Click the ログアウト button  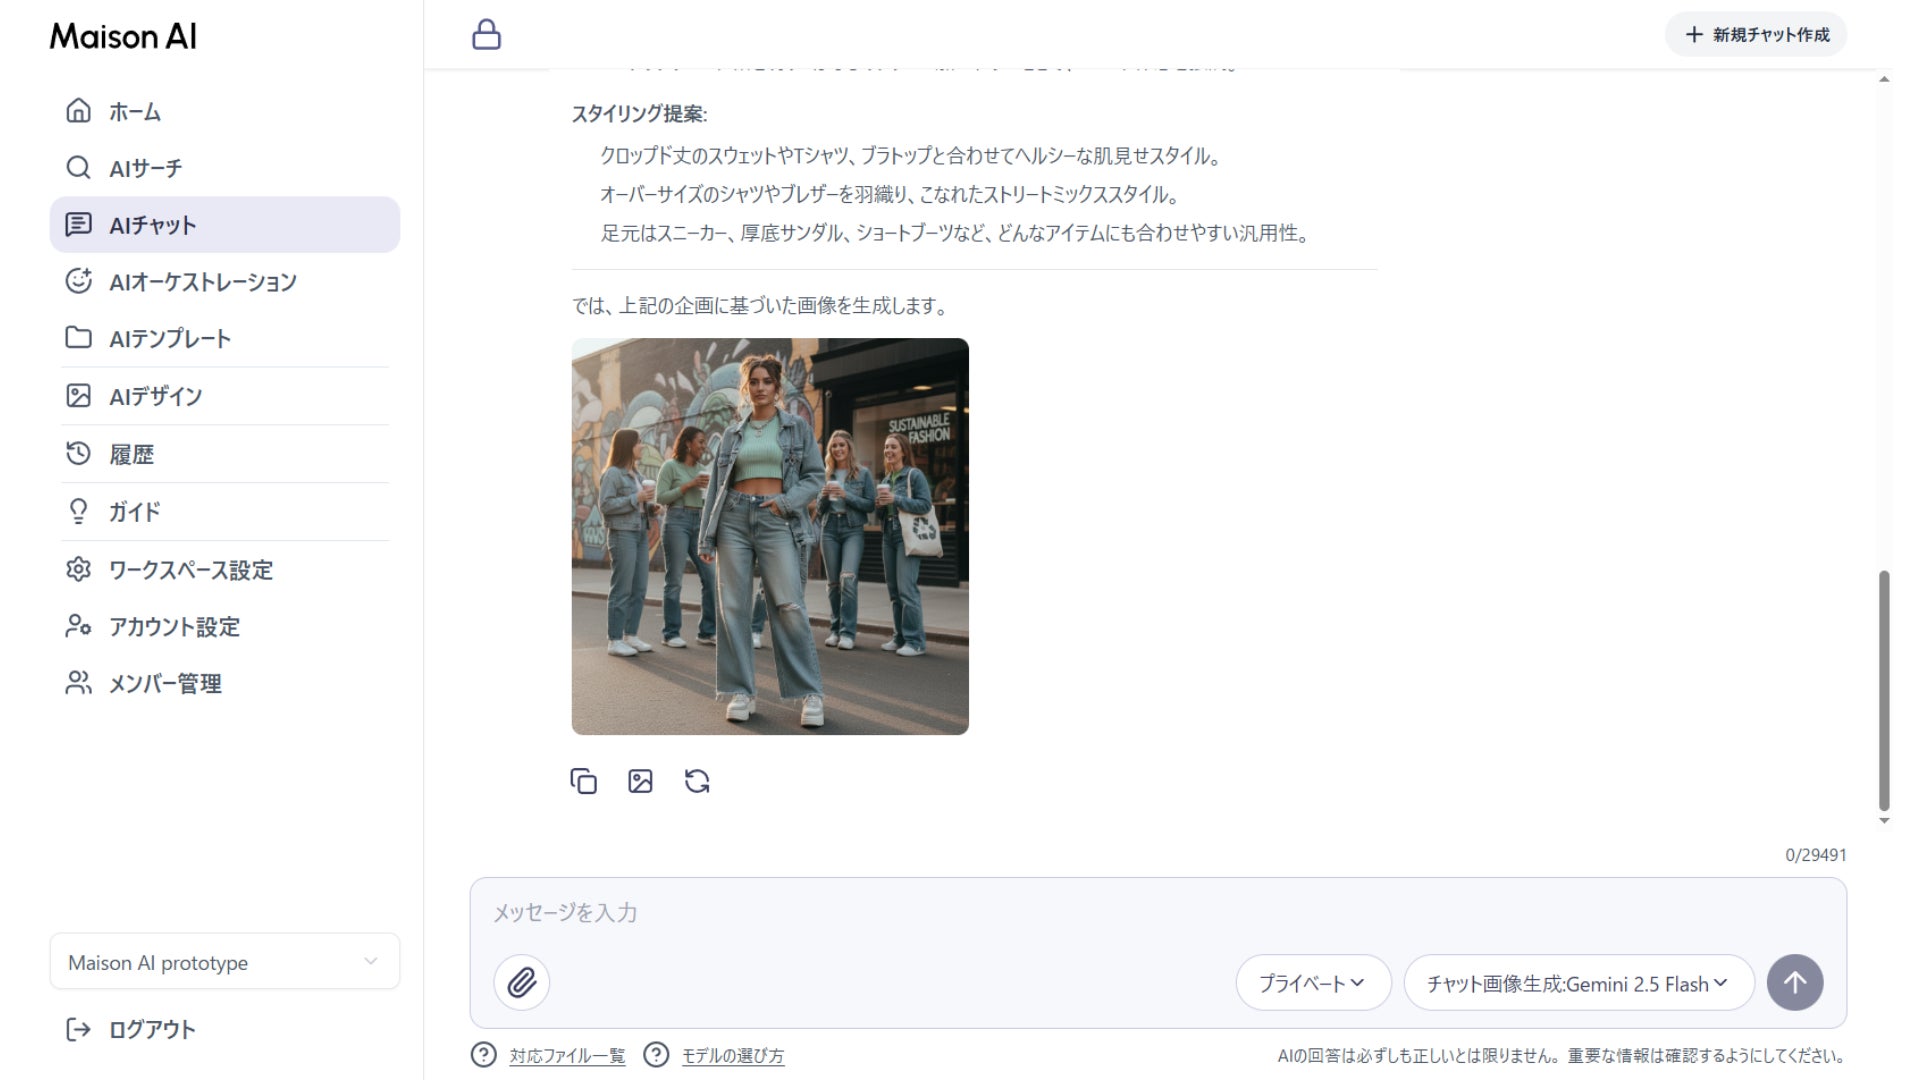(151, 1029)
